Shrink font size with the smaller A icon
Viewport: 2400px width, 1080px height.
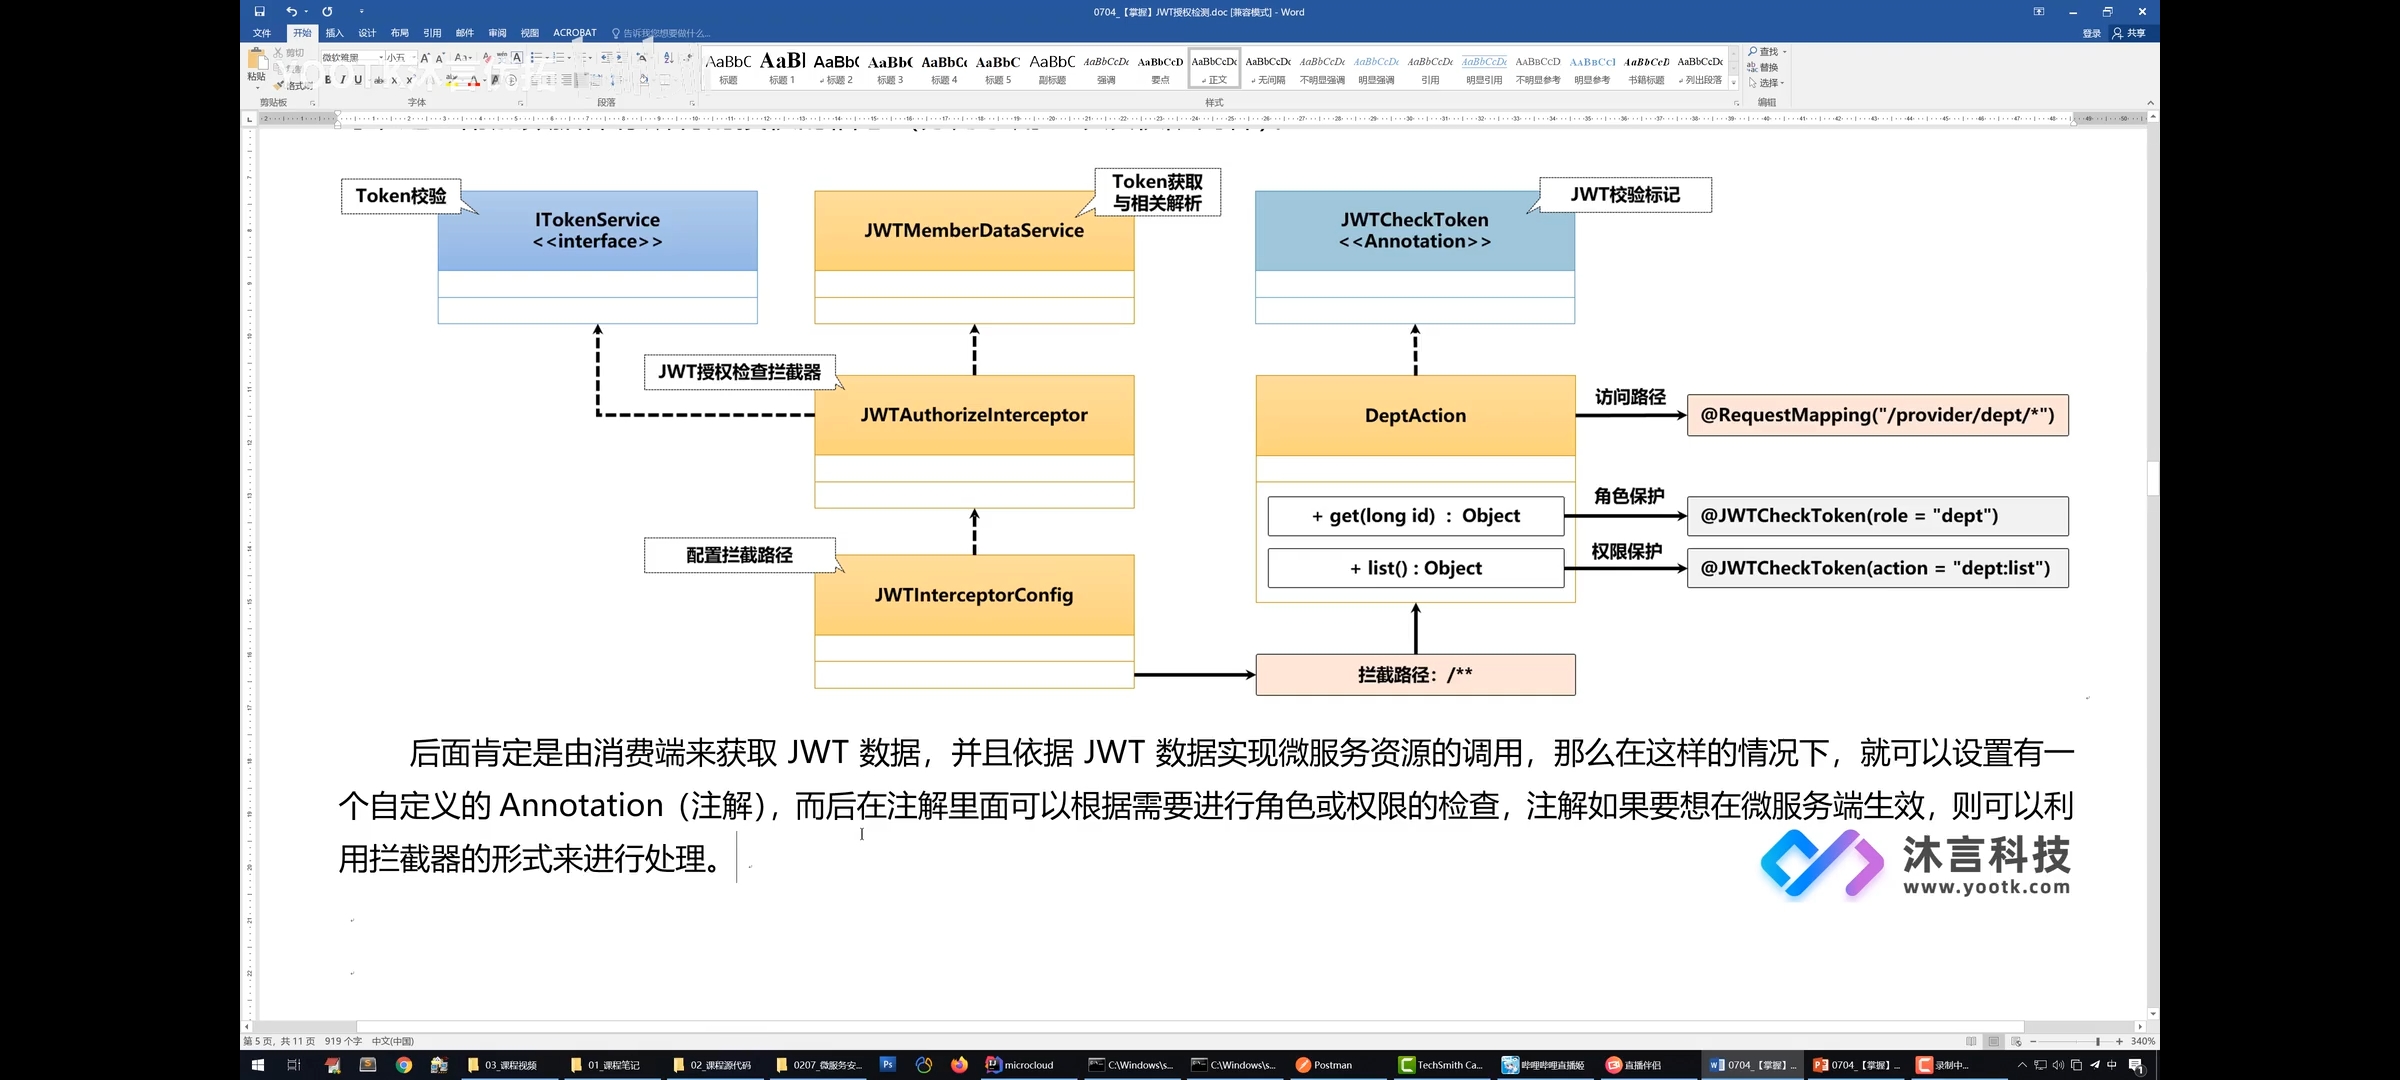[x=439, y=58]
